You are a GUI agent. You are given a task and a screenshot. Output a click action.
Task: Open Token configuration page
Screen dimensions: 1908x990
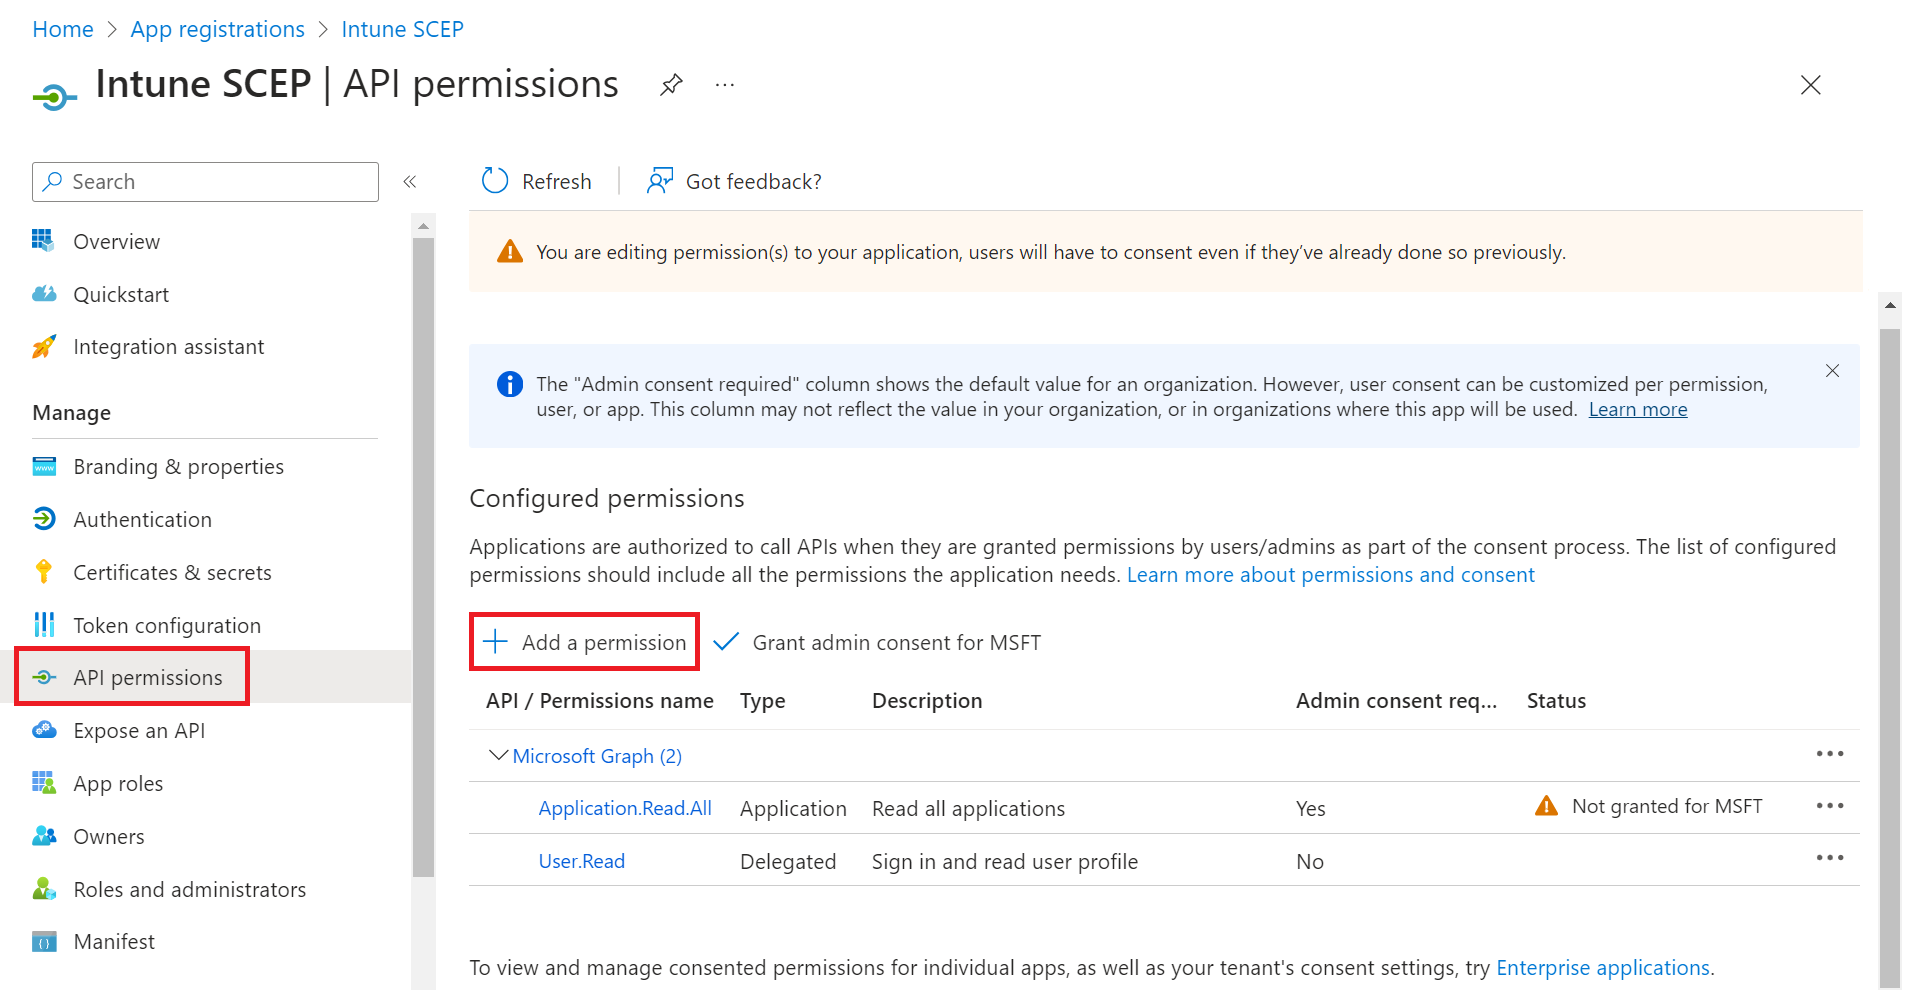167,625
